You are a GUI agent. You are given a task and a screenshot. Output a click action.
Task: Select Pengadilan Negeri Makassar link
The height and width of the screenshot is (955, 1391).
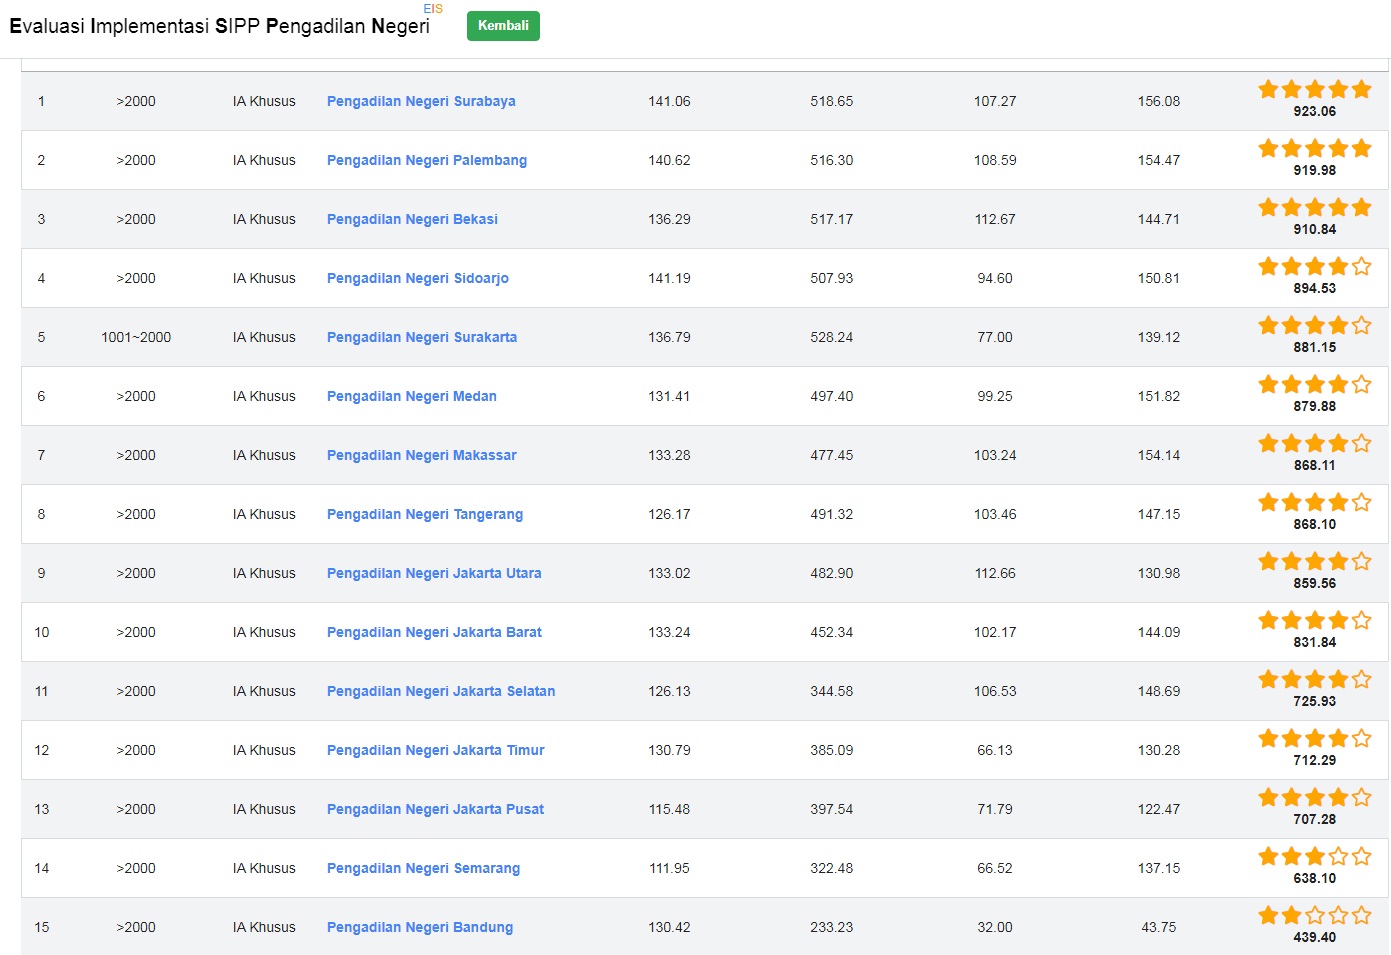pyautogui.click(x=421, y=455)
